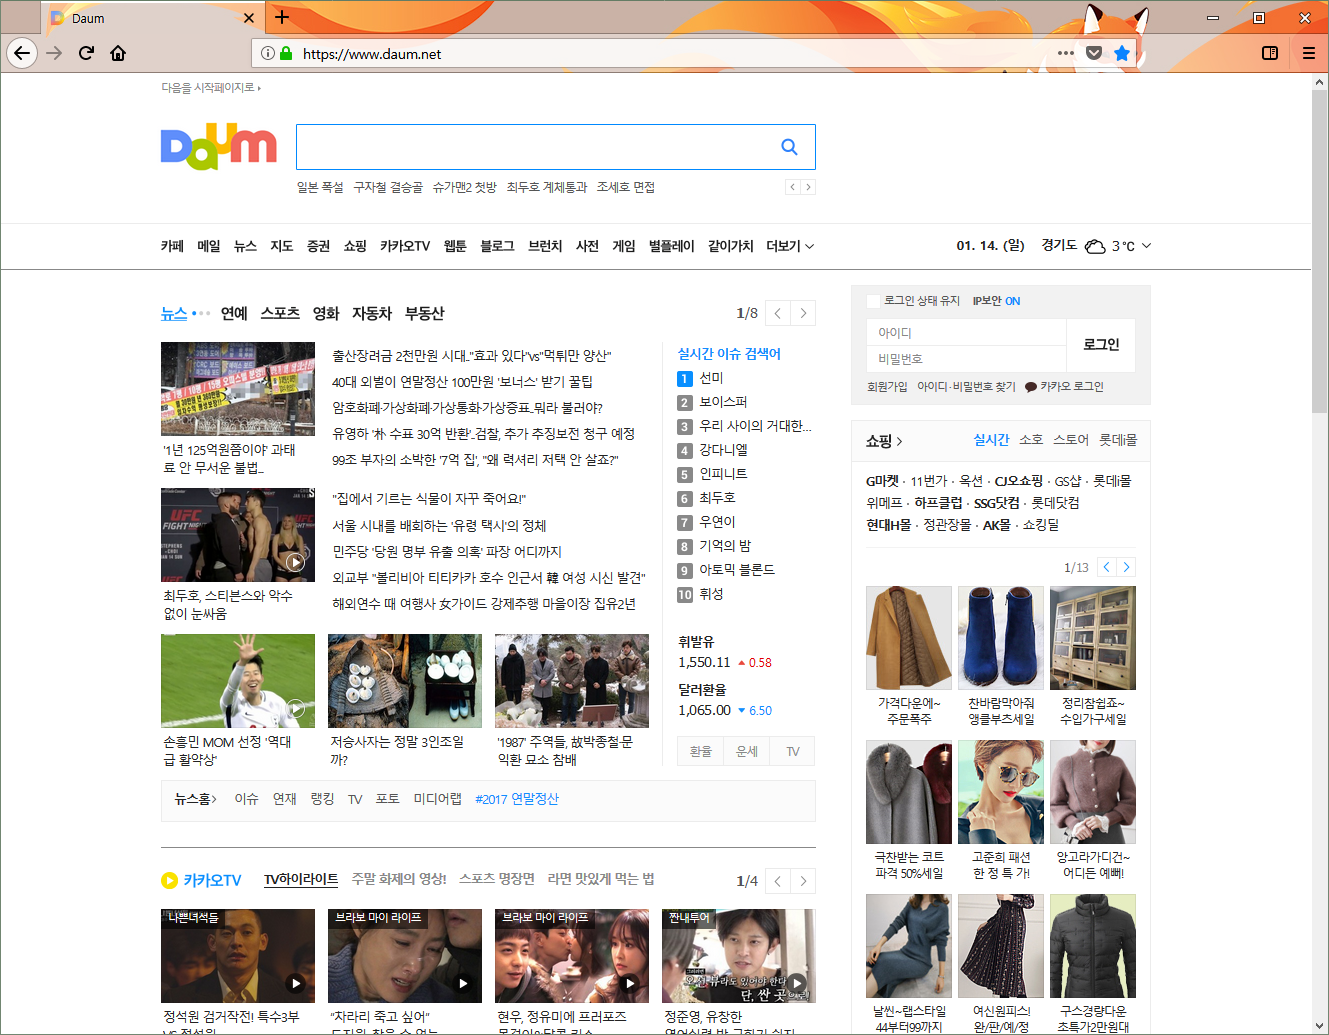Go back with the browser back arrow

point(22,53)
